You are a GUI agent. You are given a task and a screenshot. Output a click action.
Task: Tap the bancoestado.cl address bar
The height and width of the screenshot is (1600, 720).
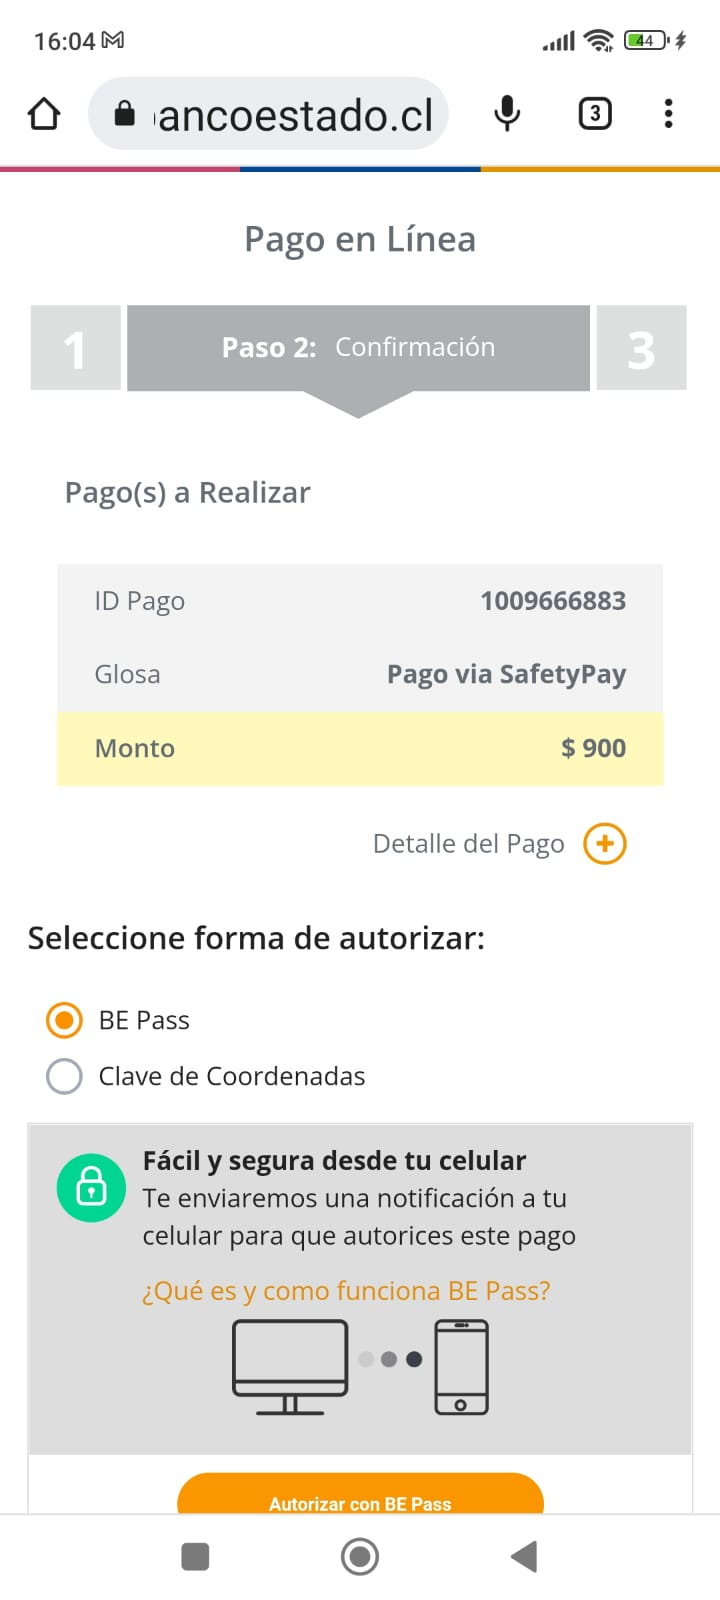tap(295, 115)
